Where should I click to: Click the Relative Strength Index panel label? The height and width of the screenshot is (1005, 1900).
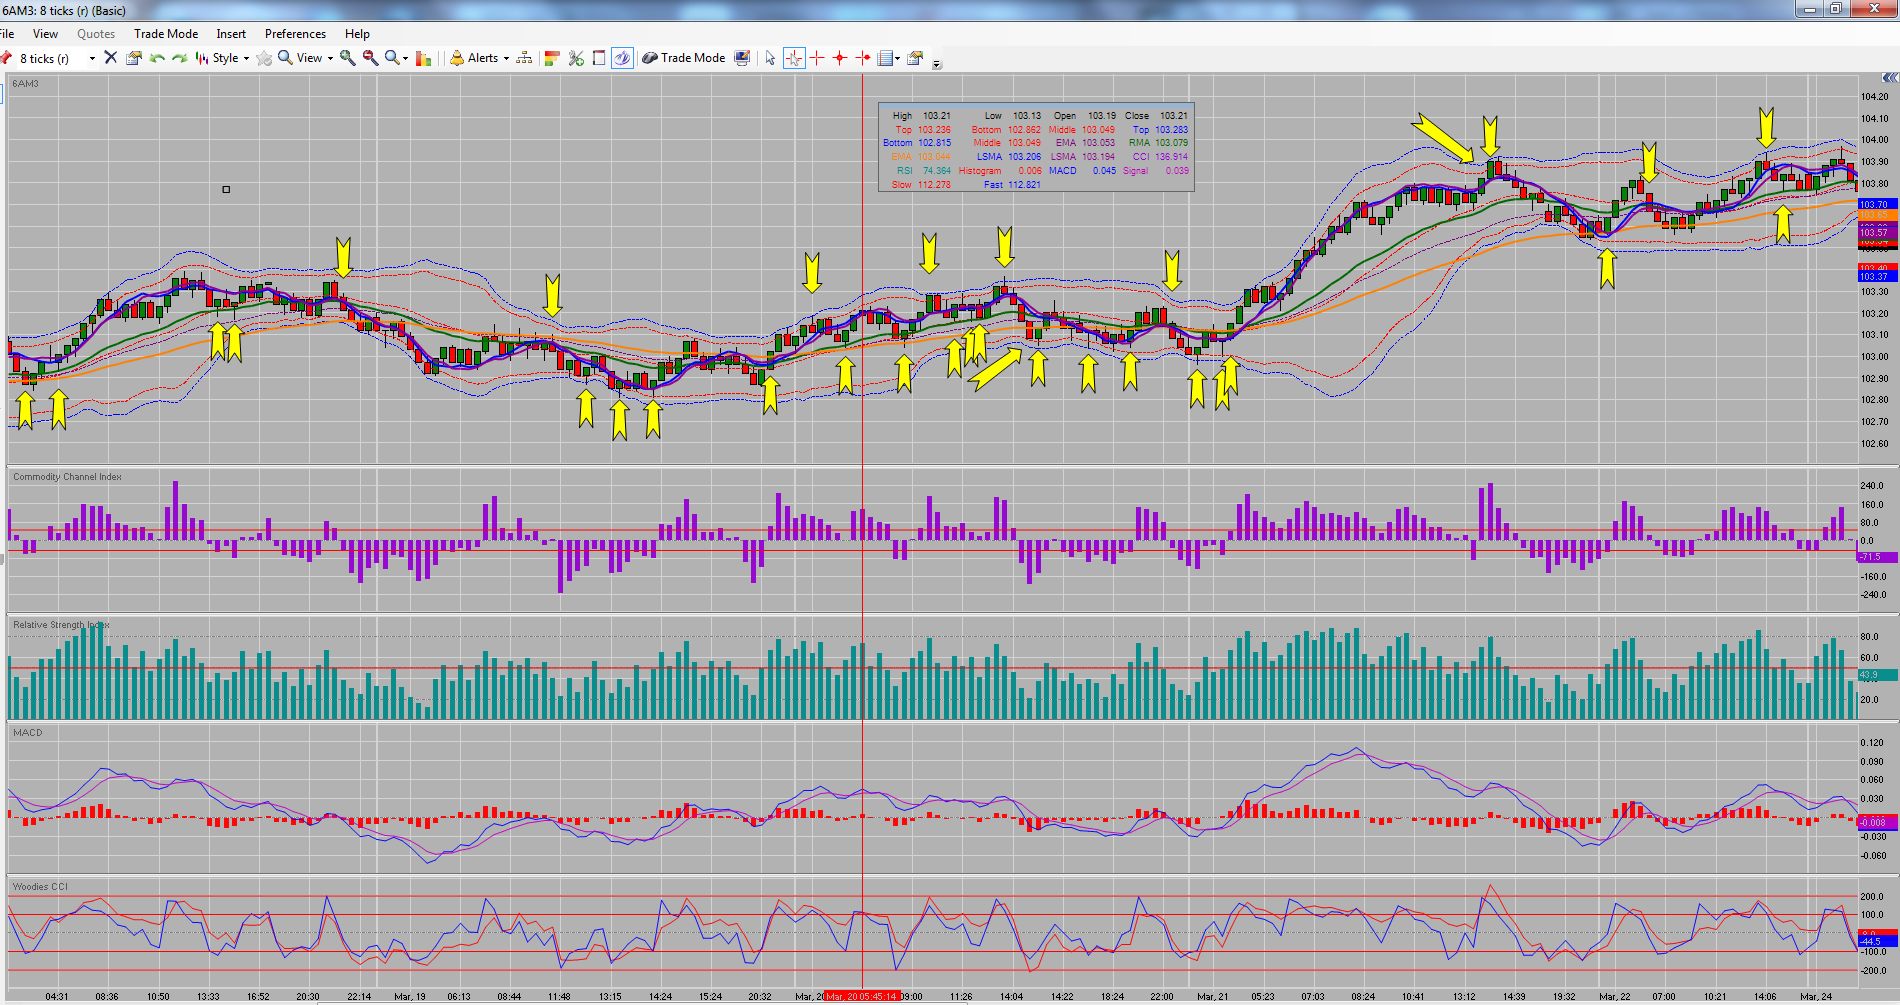[x=61, y=625]
